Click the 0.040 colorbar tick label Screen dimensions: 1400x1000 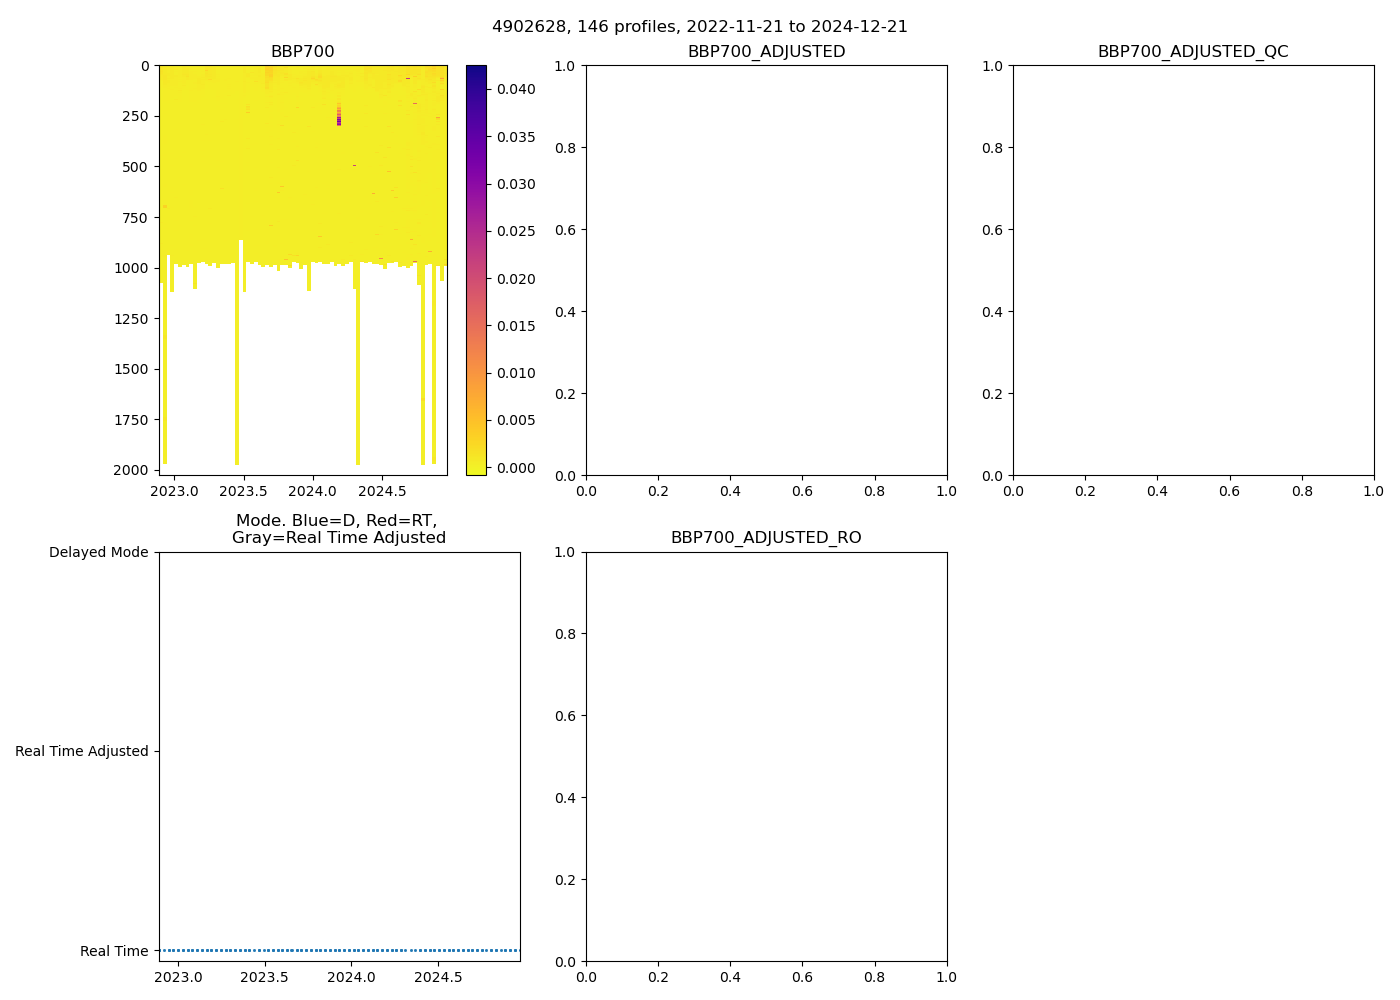tap(516, 89)
